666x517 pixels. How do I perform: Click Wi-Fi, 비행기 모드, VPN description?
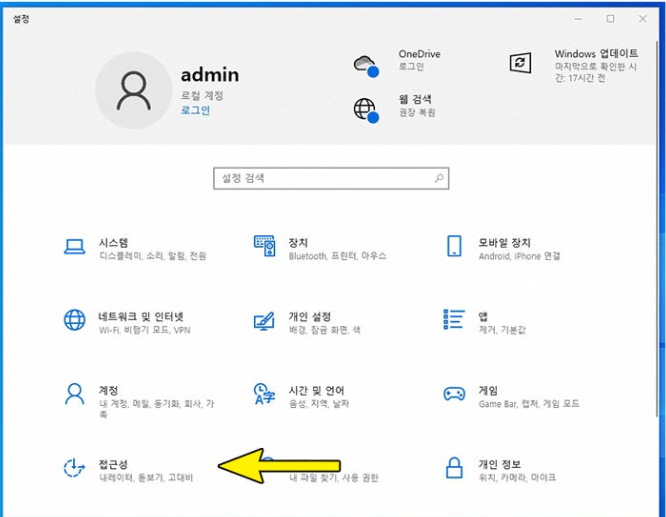[144, 330]
